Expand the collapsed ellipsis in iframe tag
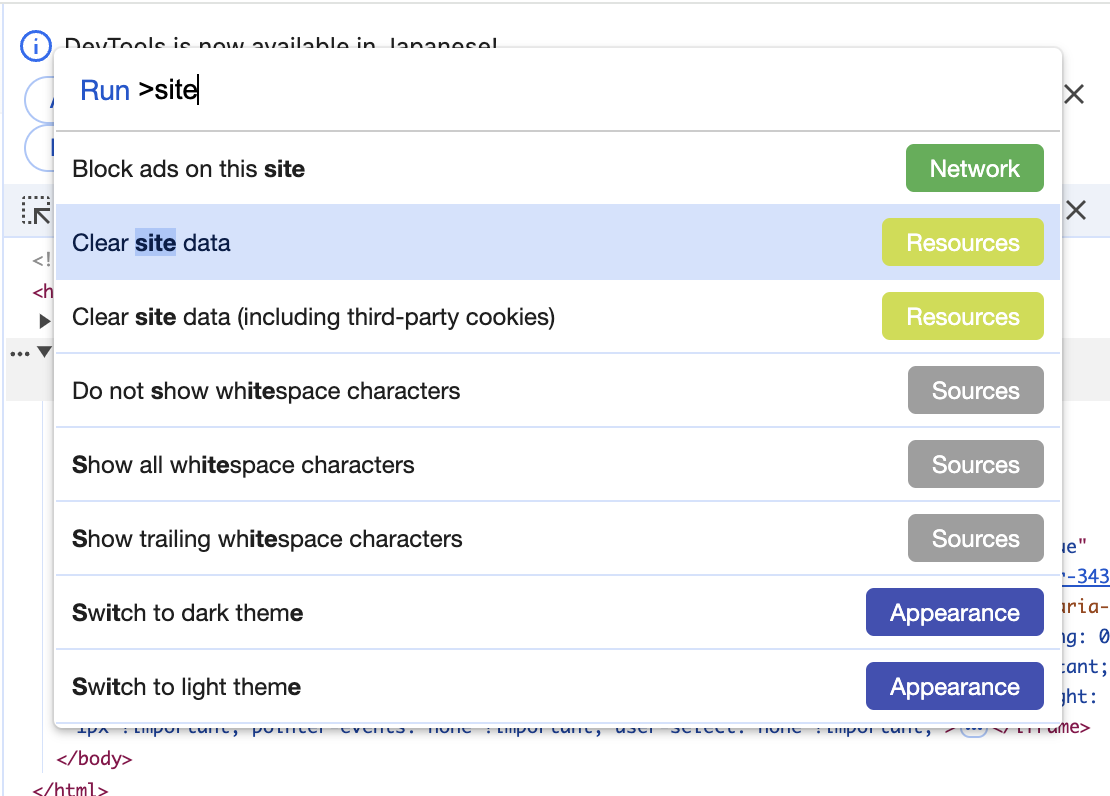 click(973, 729)
